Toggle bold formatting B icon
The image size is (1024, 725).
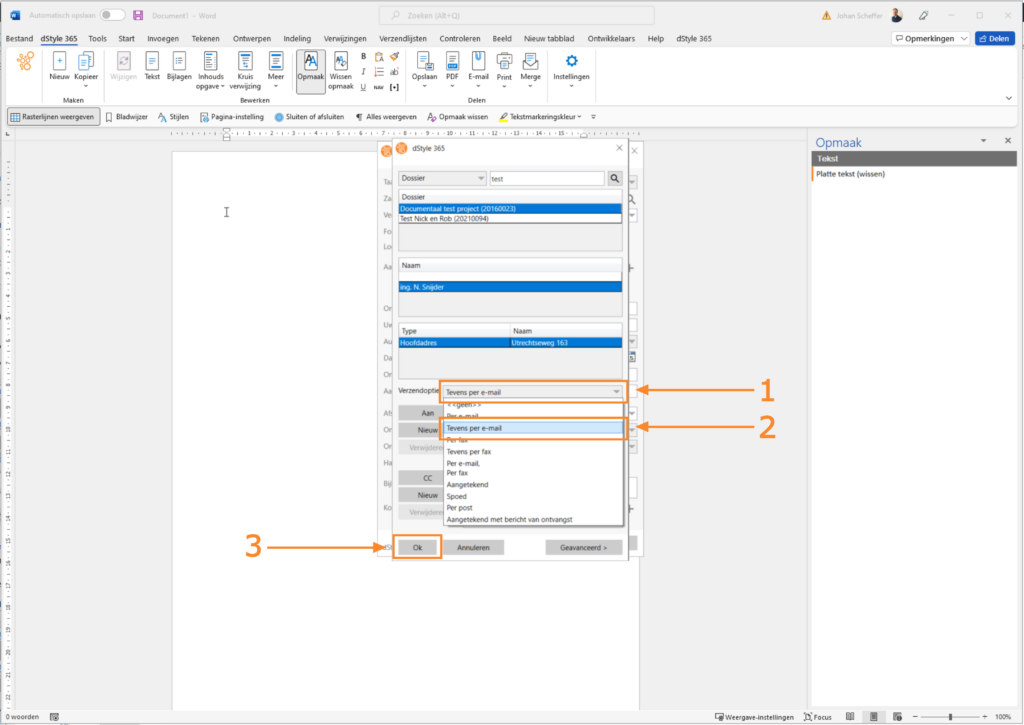[364, 56]
